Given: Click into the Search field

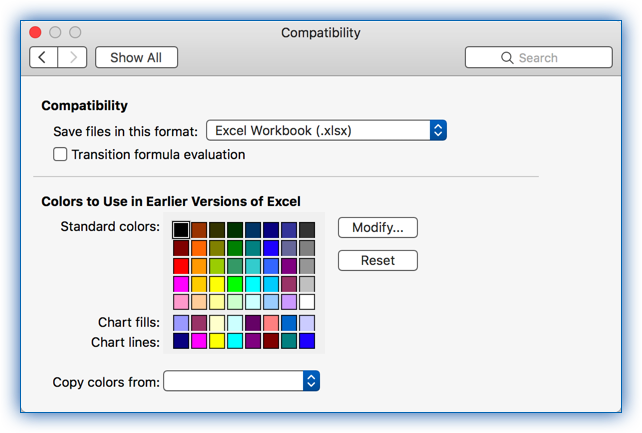Looking at the screenshot, I should click(x=538, y=57).
